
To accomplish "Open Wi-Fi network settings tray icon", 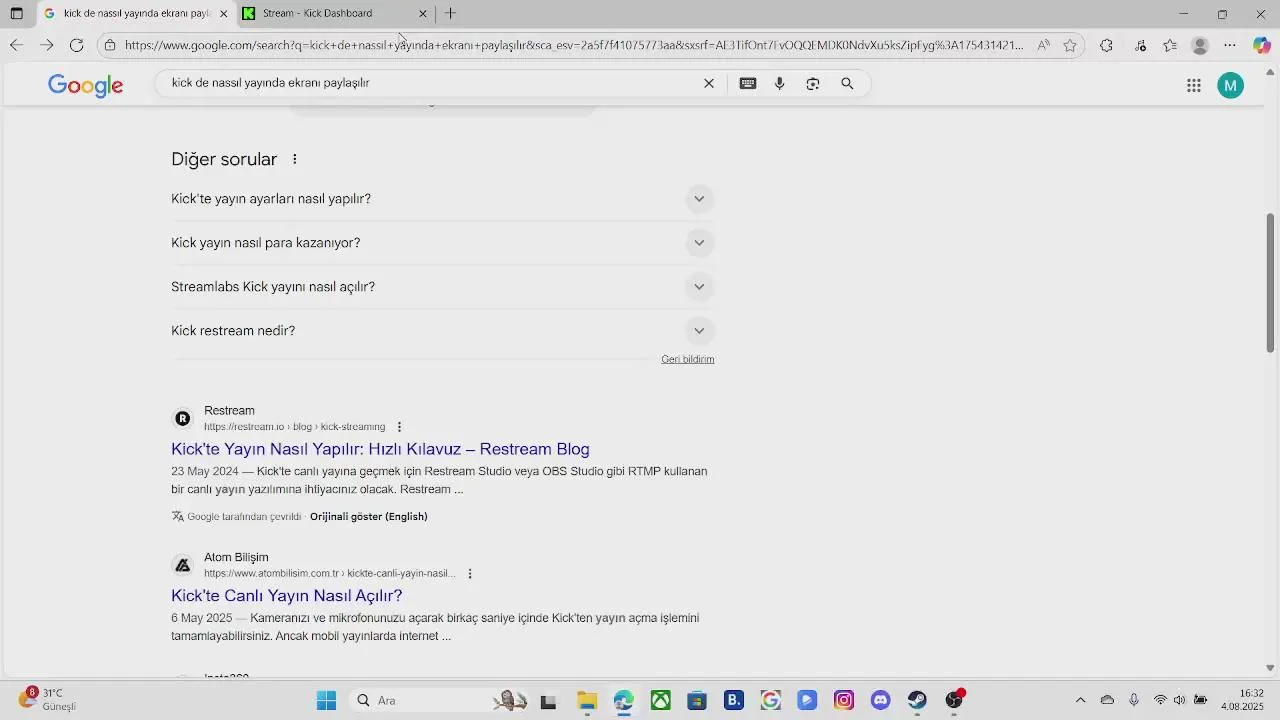I will (1160, 700).
